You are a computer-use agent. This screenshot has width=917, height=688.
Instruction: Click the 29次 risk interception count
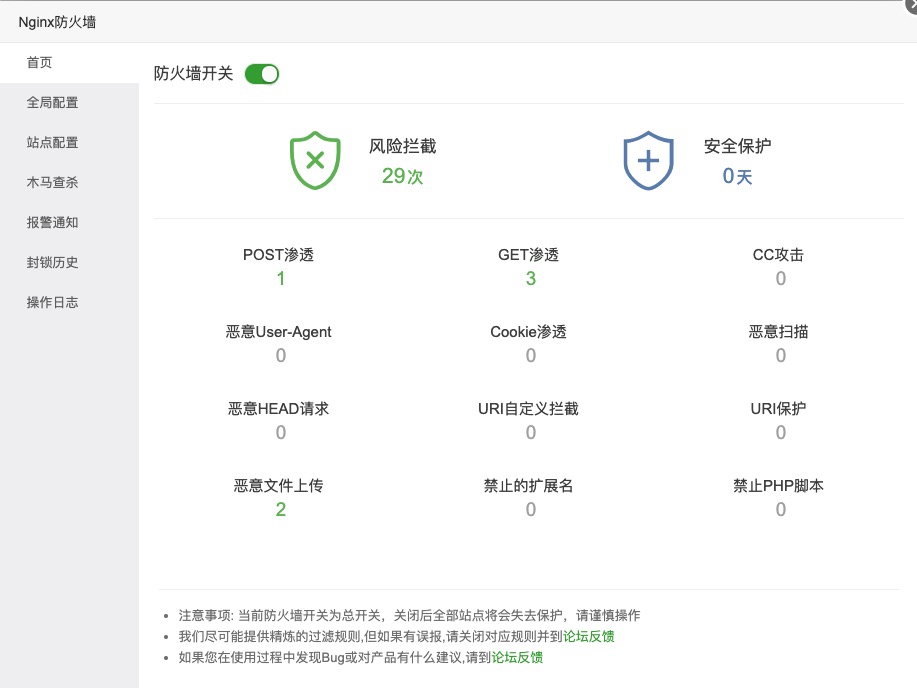(402, 176)
